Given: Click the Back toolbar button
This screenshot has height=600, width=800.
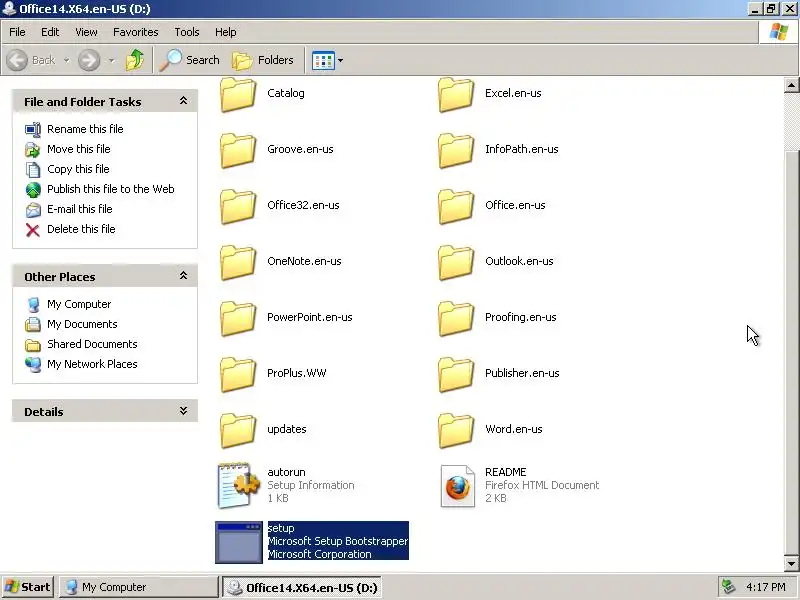Looking at the screenshot, I should pyautogui.click(x=32, y=60).
